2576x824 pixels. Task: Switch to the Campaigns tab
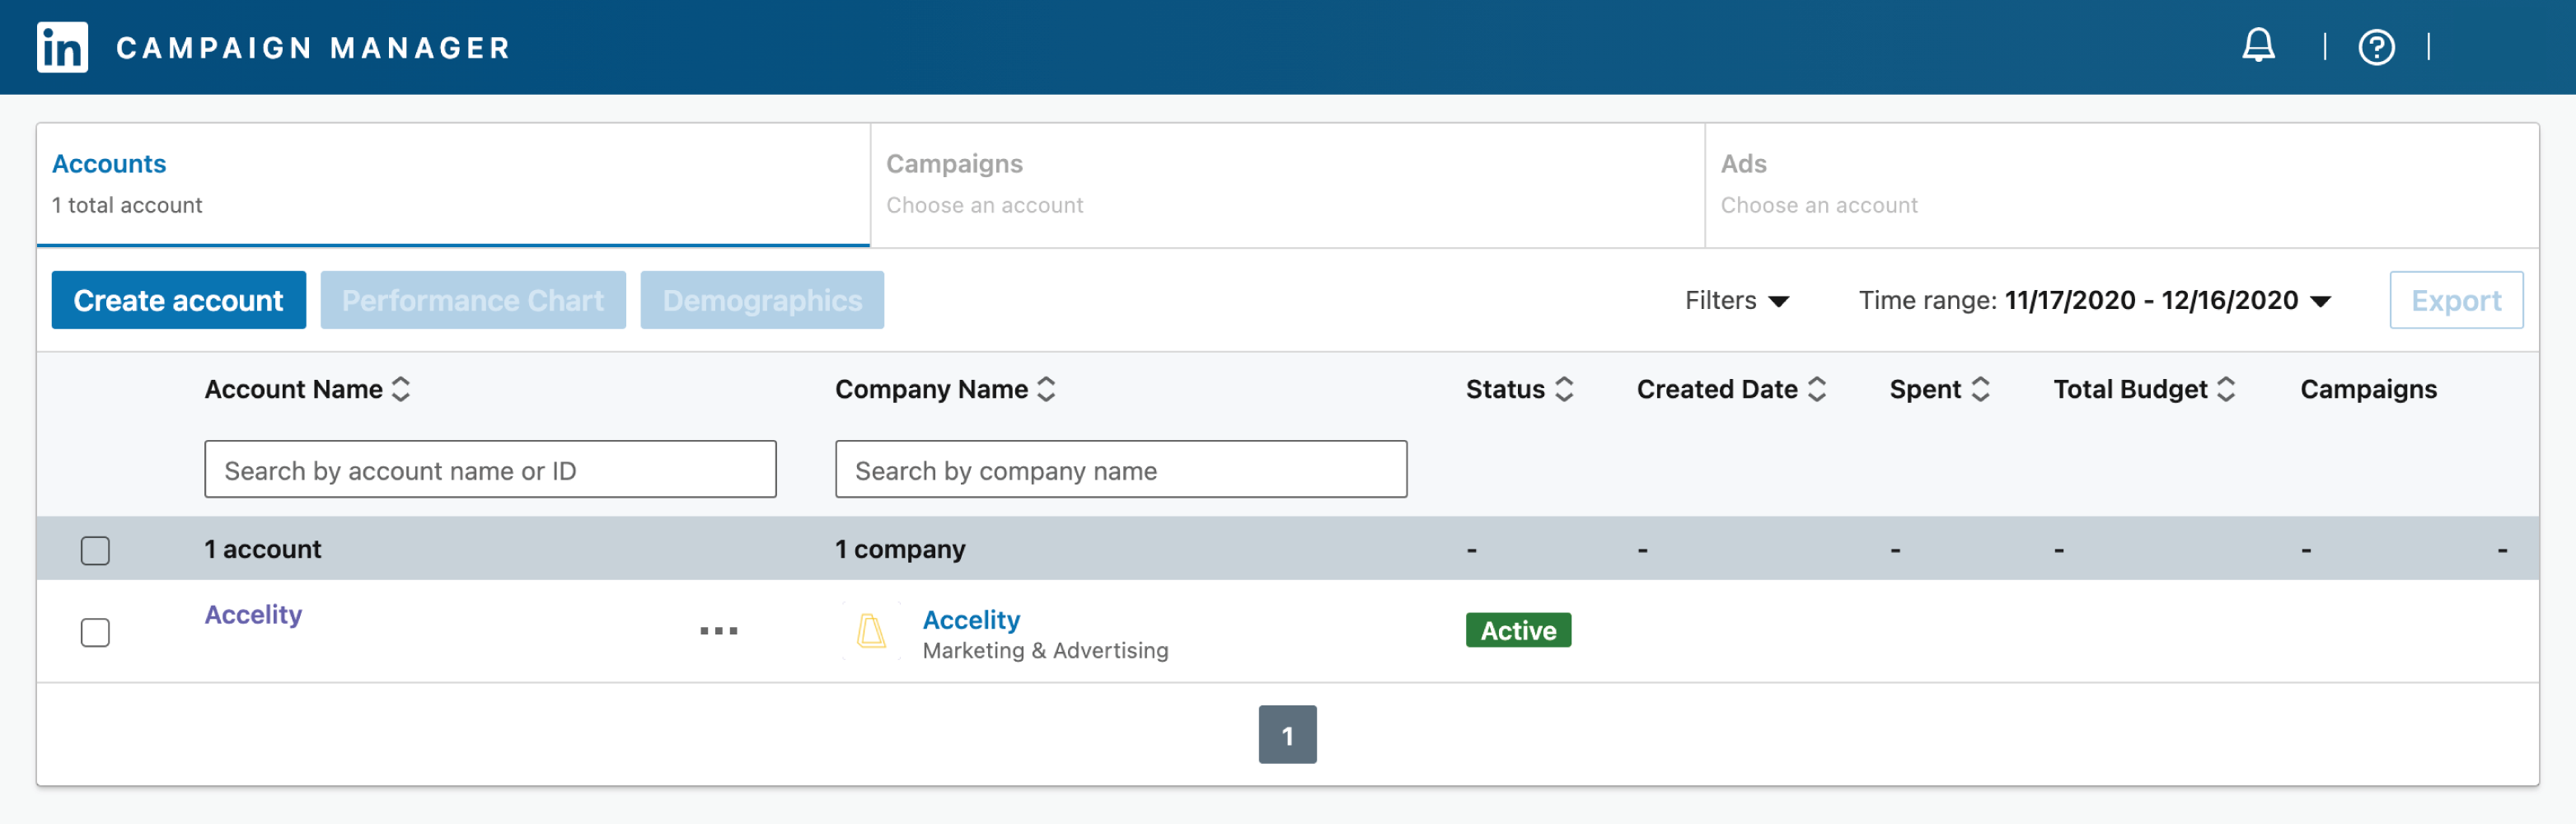pos(1287,184)
